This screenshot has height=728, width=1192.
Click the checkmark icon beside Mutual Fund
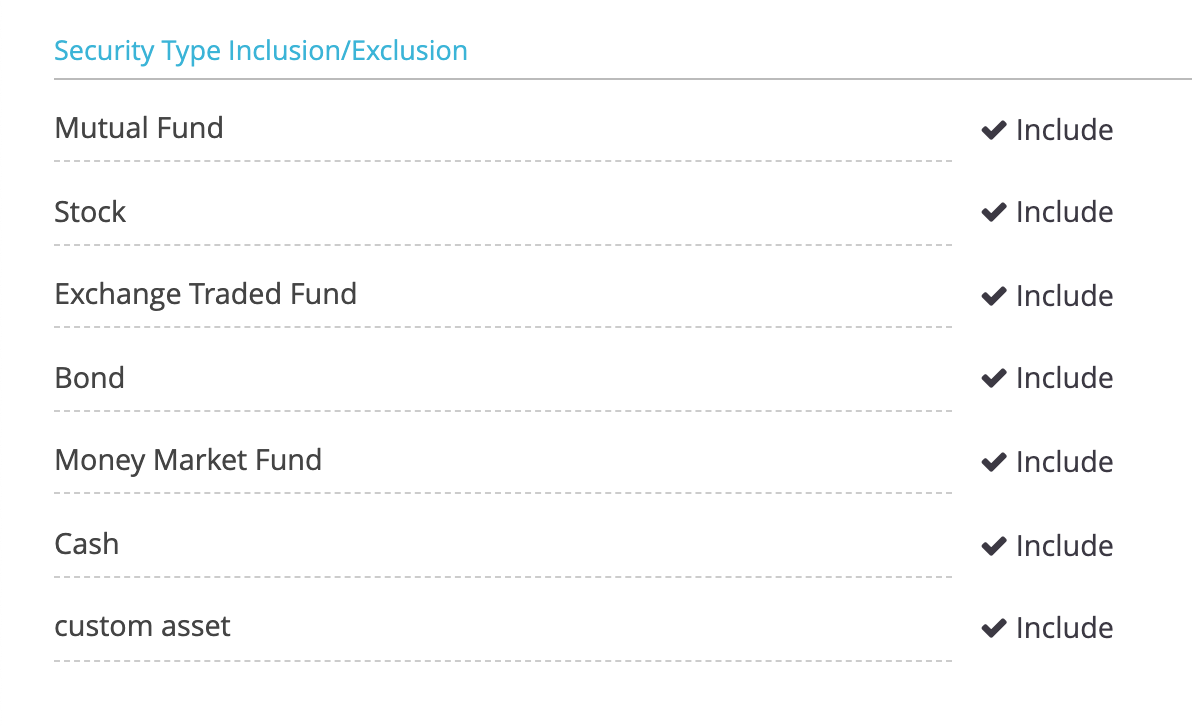click(x=994, y=130)
